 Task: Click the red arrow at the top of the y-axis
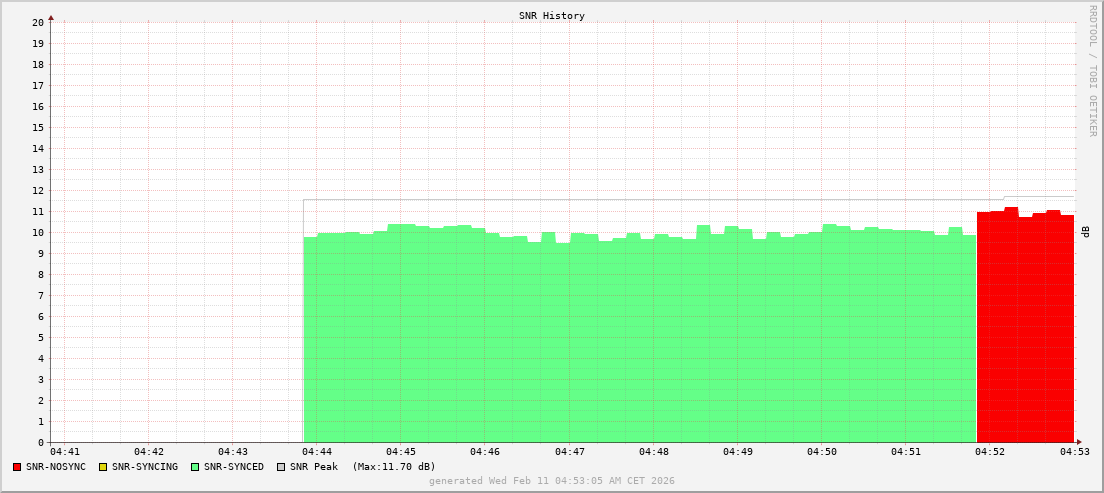point(51,17)
